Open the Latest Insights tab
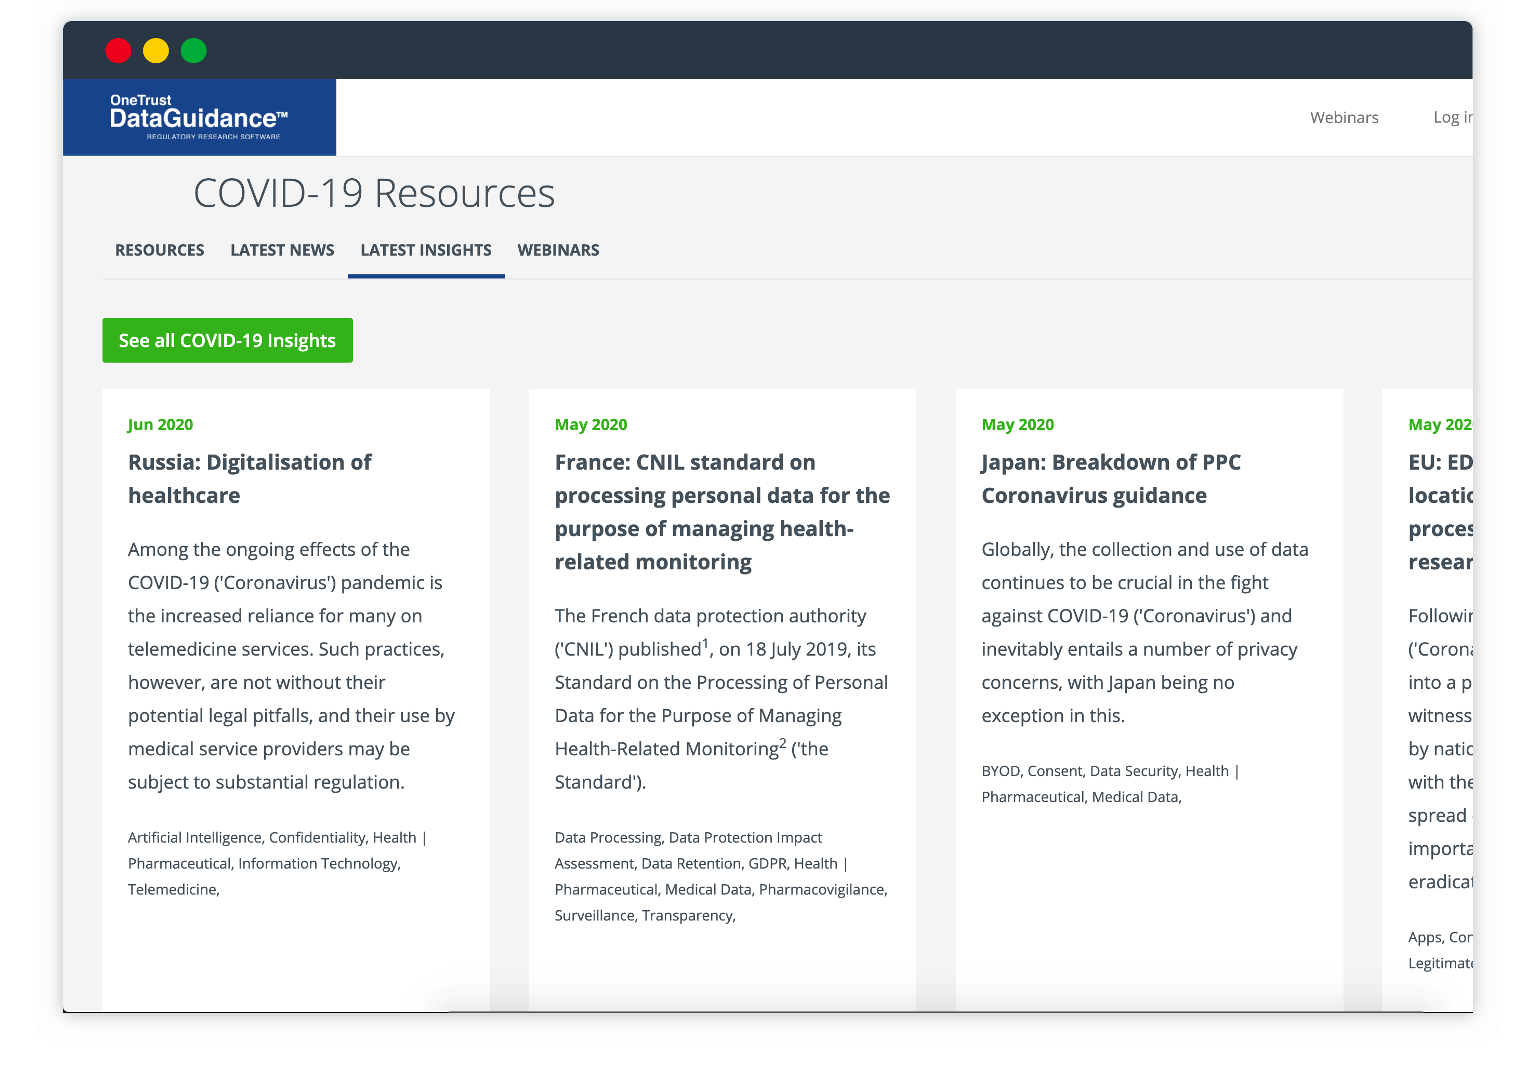 pos(426,250)
